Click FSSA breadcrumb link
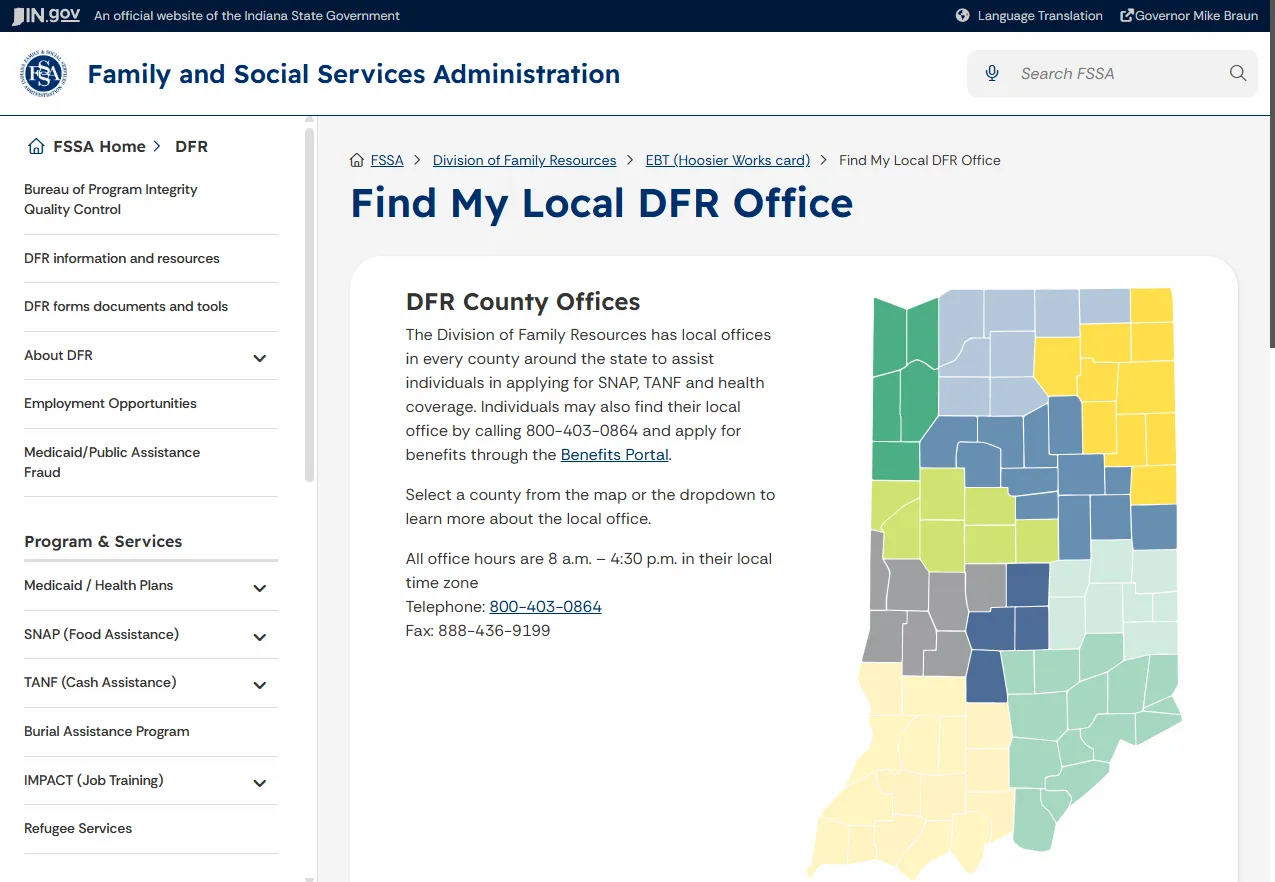 [x=387, y=160]
